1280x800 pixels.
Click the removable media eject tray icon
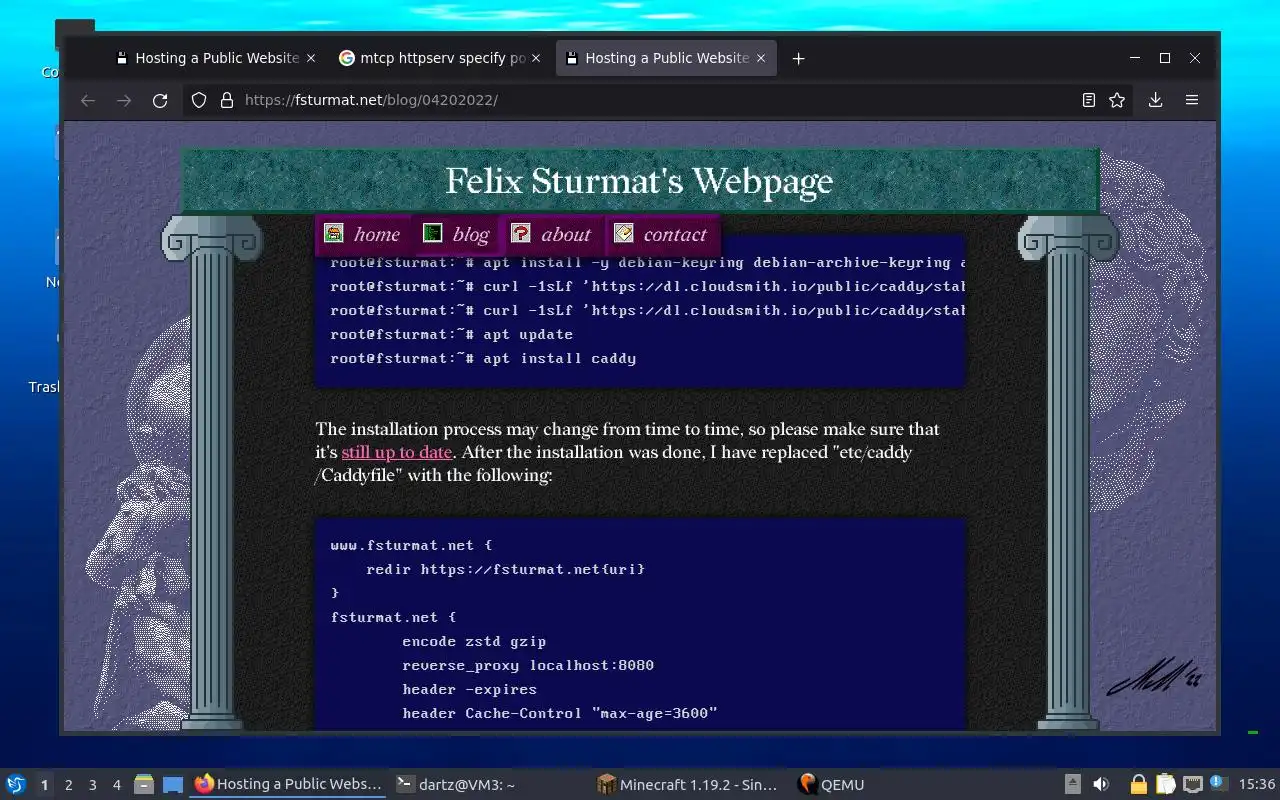(1072, 784)
